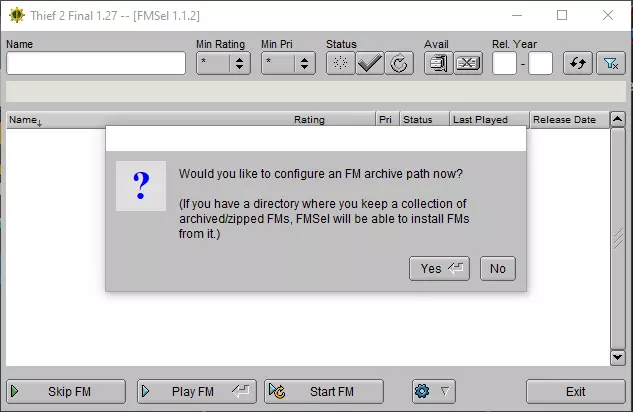Screen dimensions: 633x412
Task: Click Yes to configure archive path
Action: (439, 268)
